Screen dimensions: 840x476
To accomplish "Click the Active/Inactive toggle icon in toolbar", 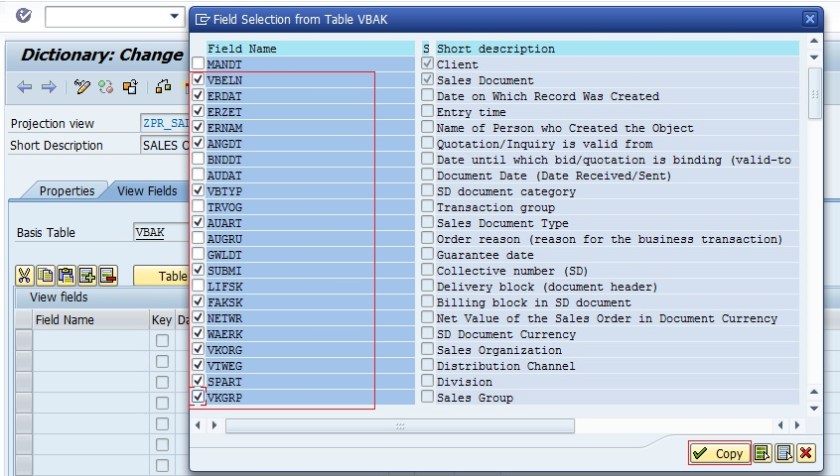I will tap(106, 87).
